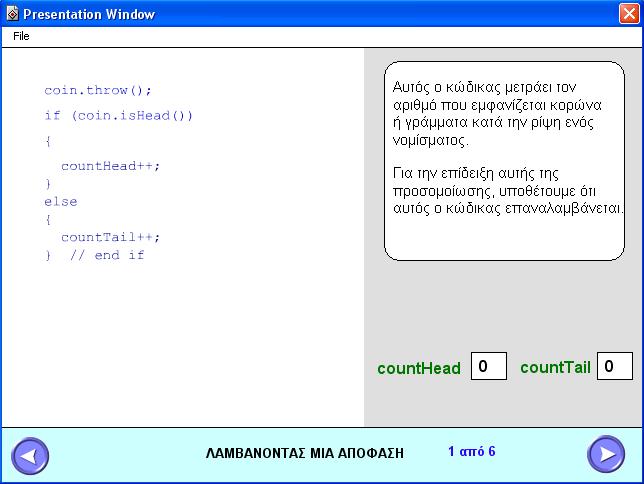Click the countHead++; statement
This screenshot has height=484, width=644.
(x=110, y=166)
